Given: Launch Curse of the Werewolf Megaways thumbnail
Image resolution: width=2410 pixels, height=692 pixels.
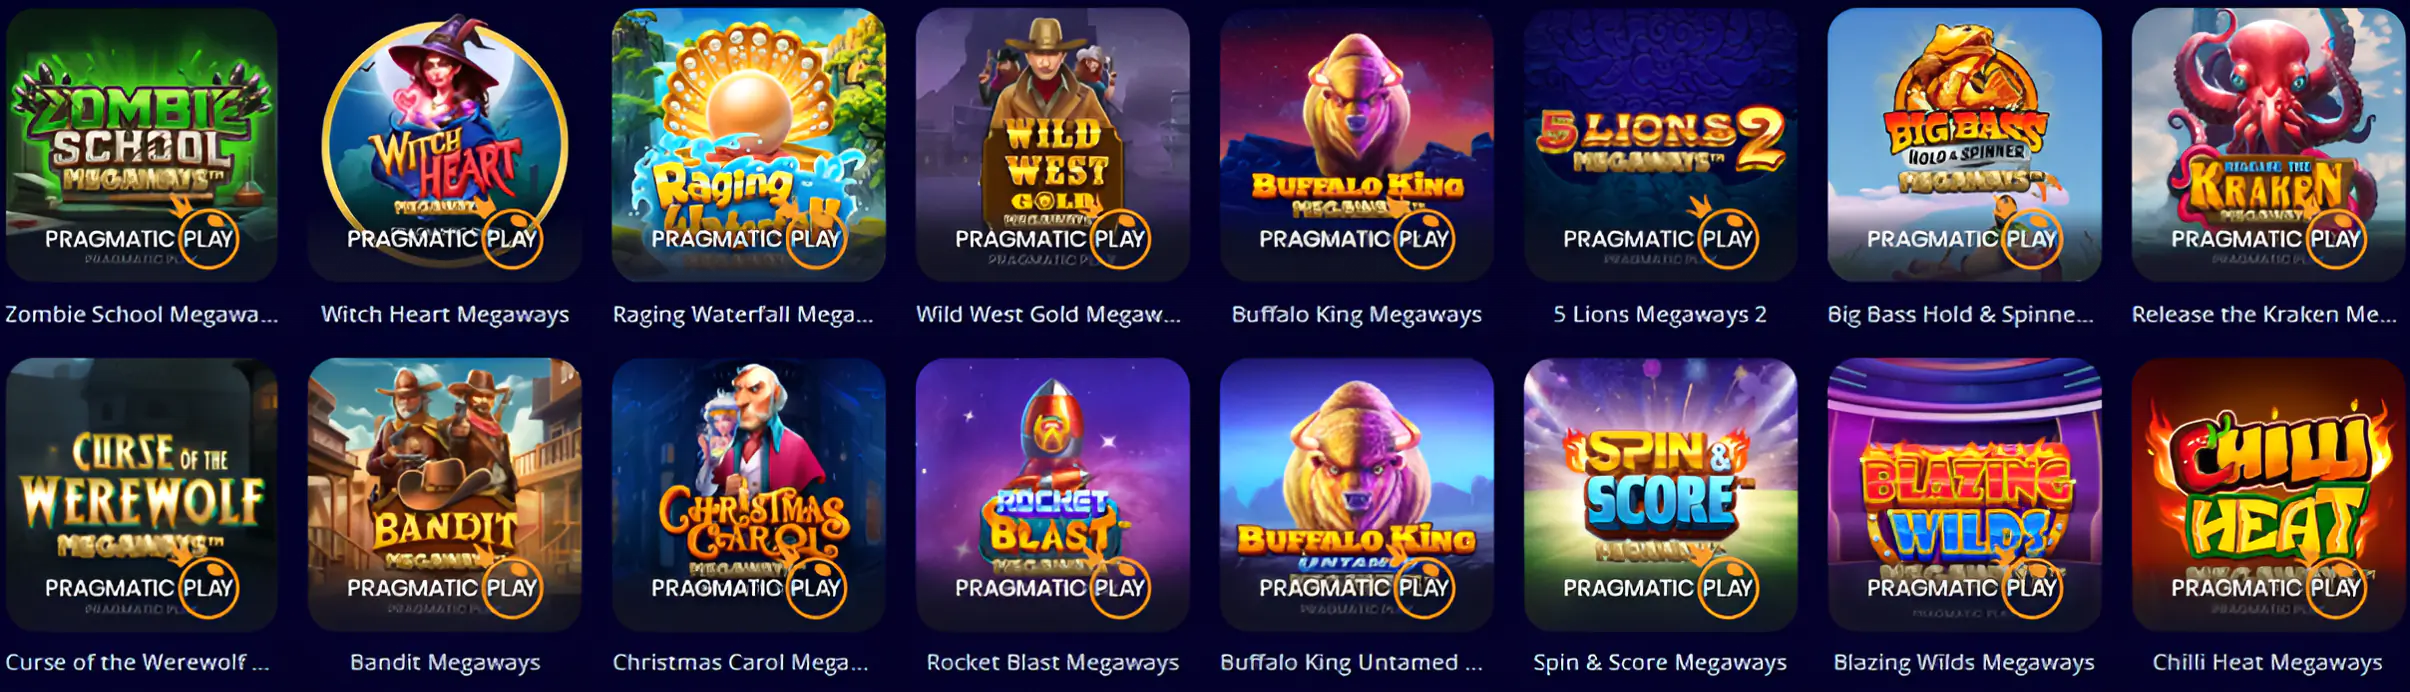Looking at the screenshot, I should tap(142, 495).
